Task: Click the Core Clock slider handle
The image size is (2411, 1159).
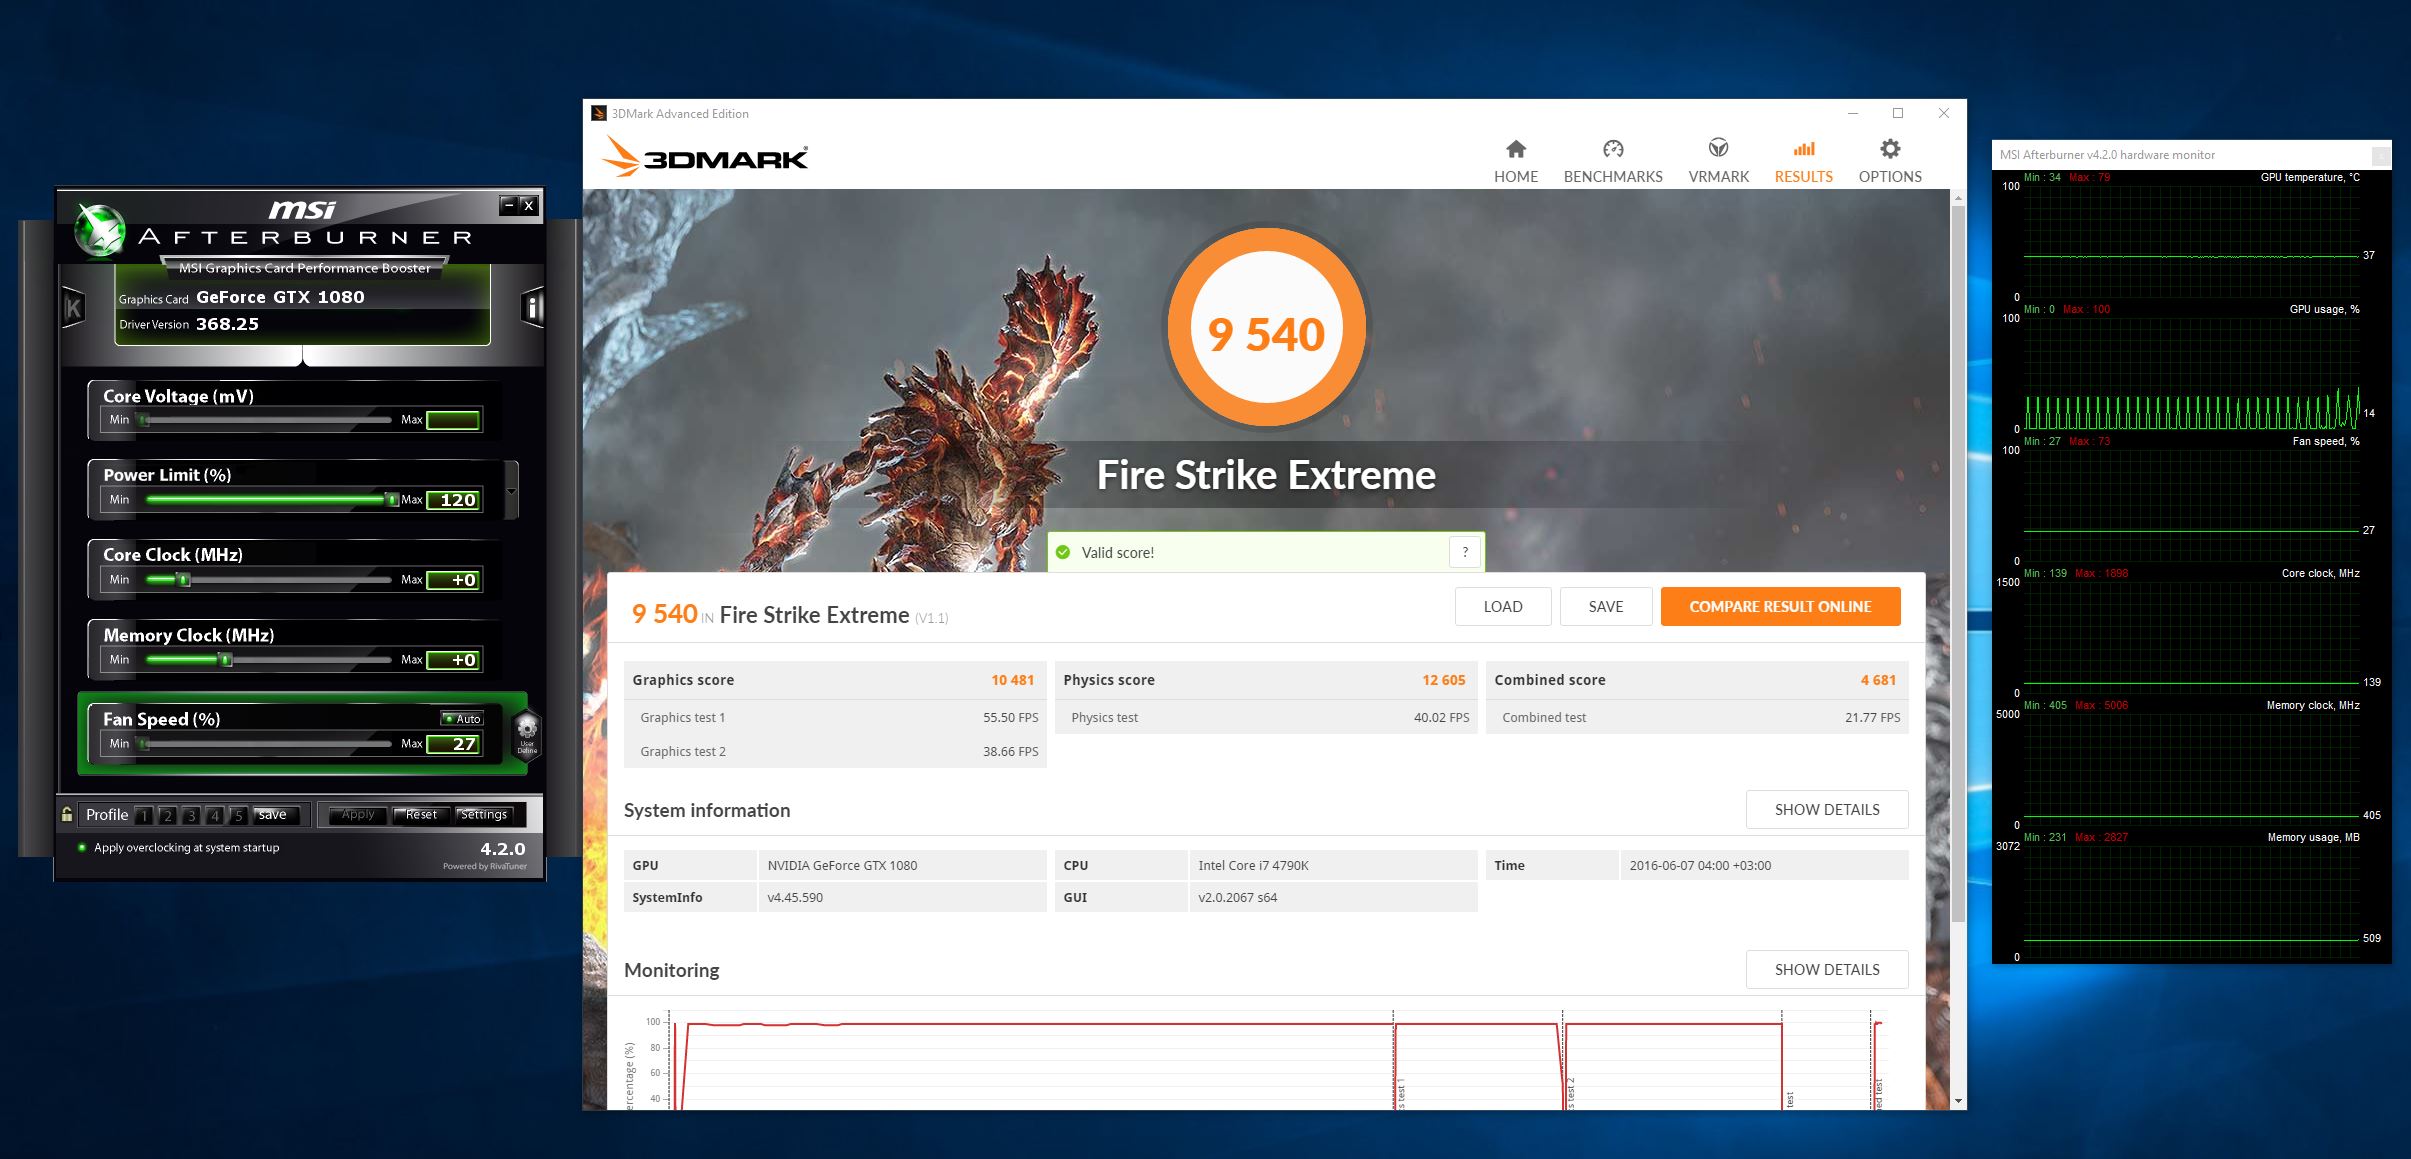Action: pos(183,580)
